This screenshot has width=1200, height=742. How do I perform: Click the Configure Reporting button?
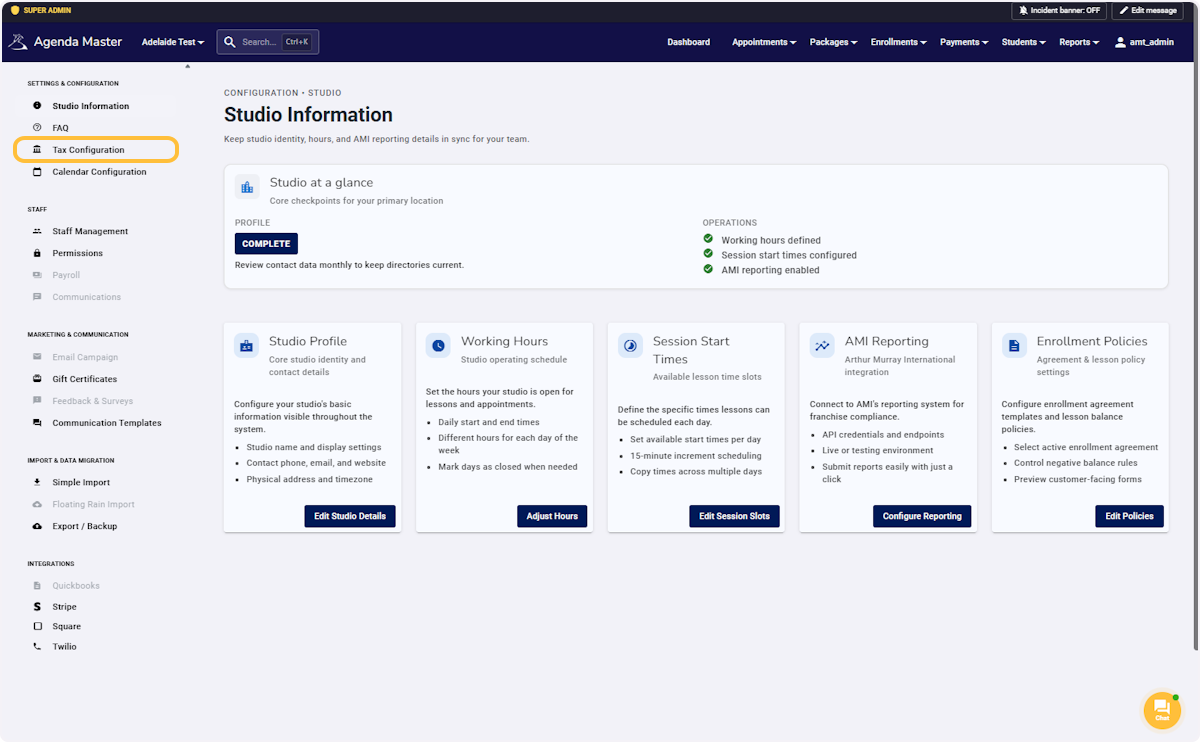click(922, 516)
